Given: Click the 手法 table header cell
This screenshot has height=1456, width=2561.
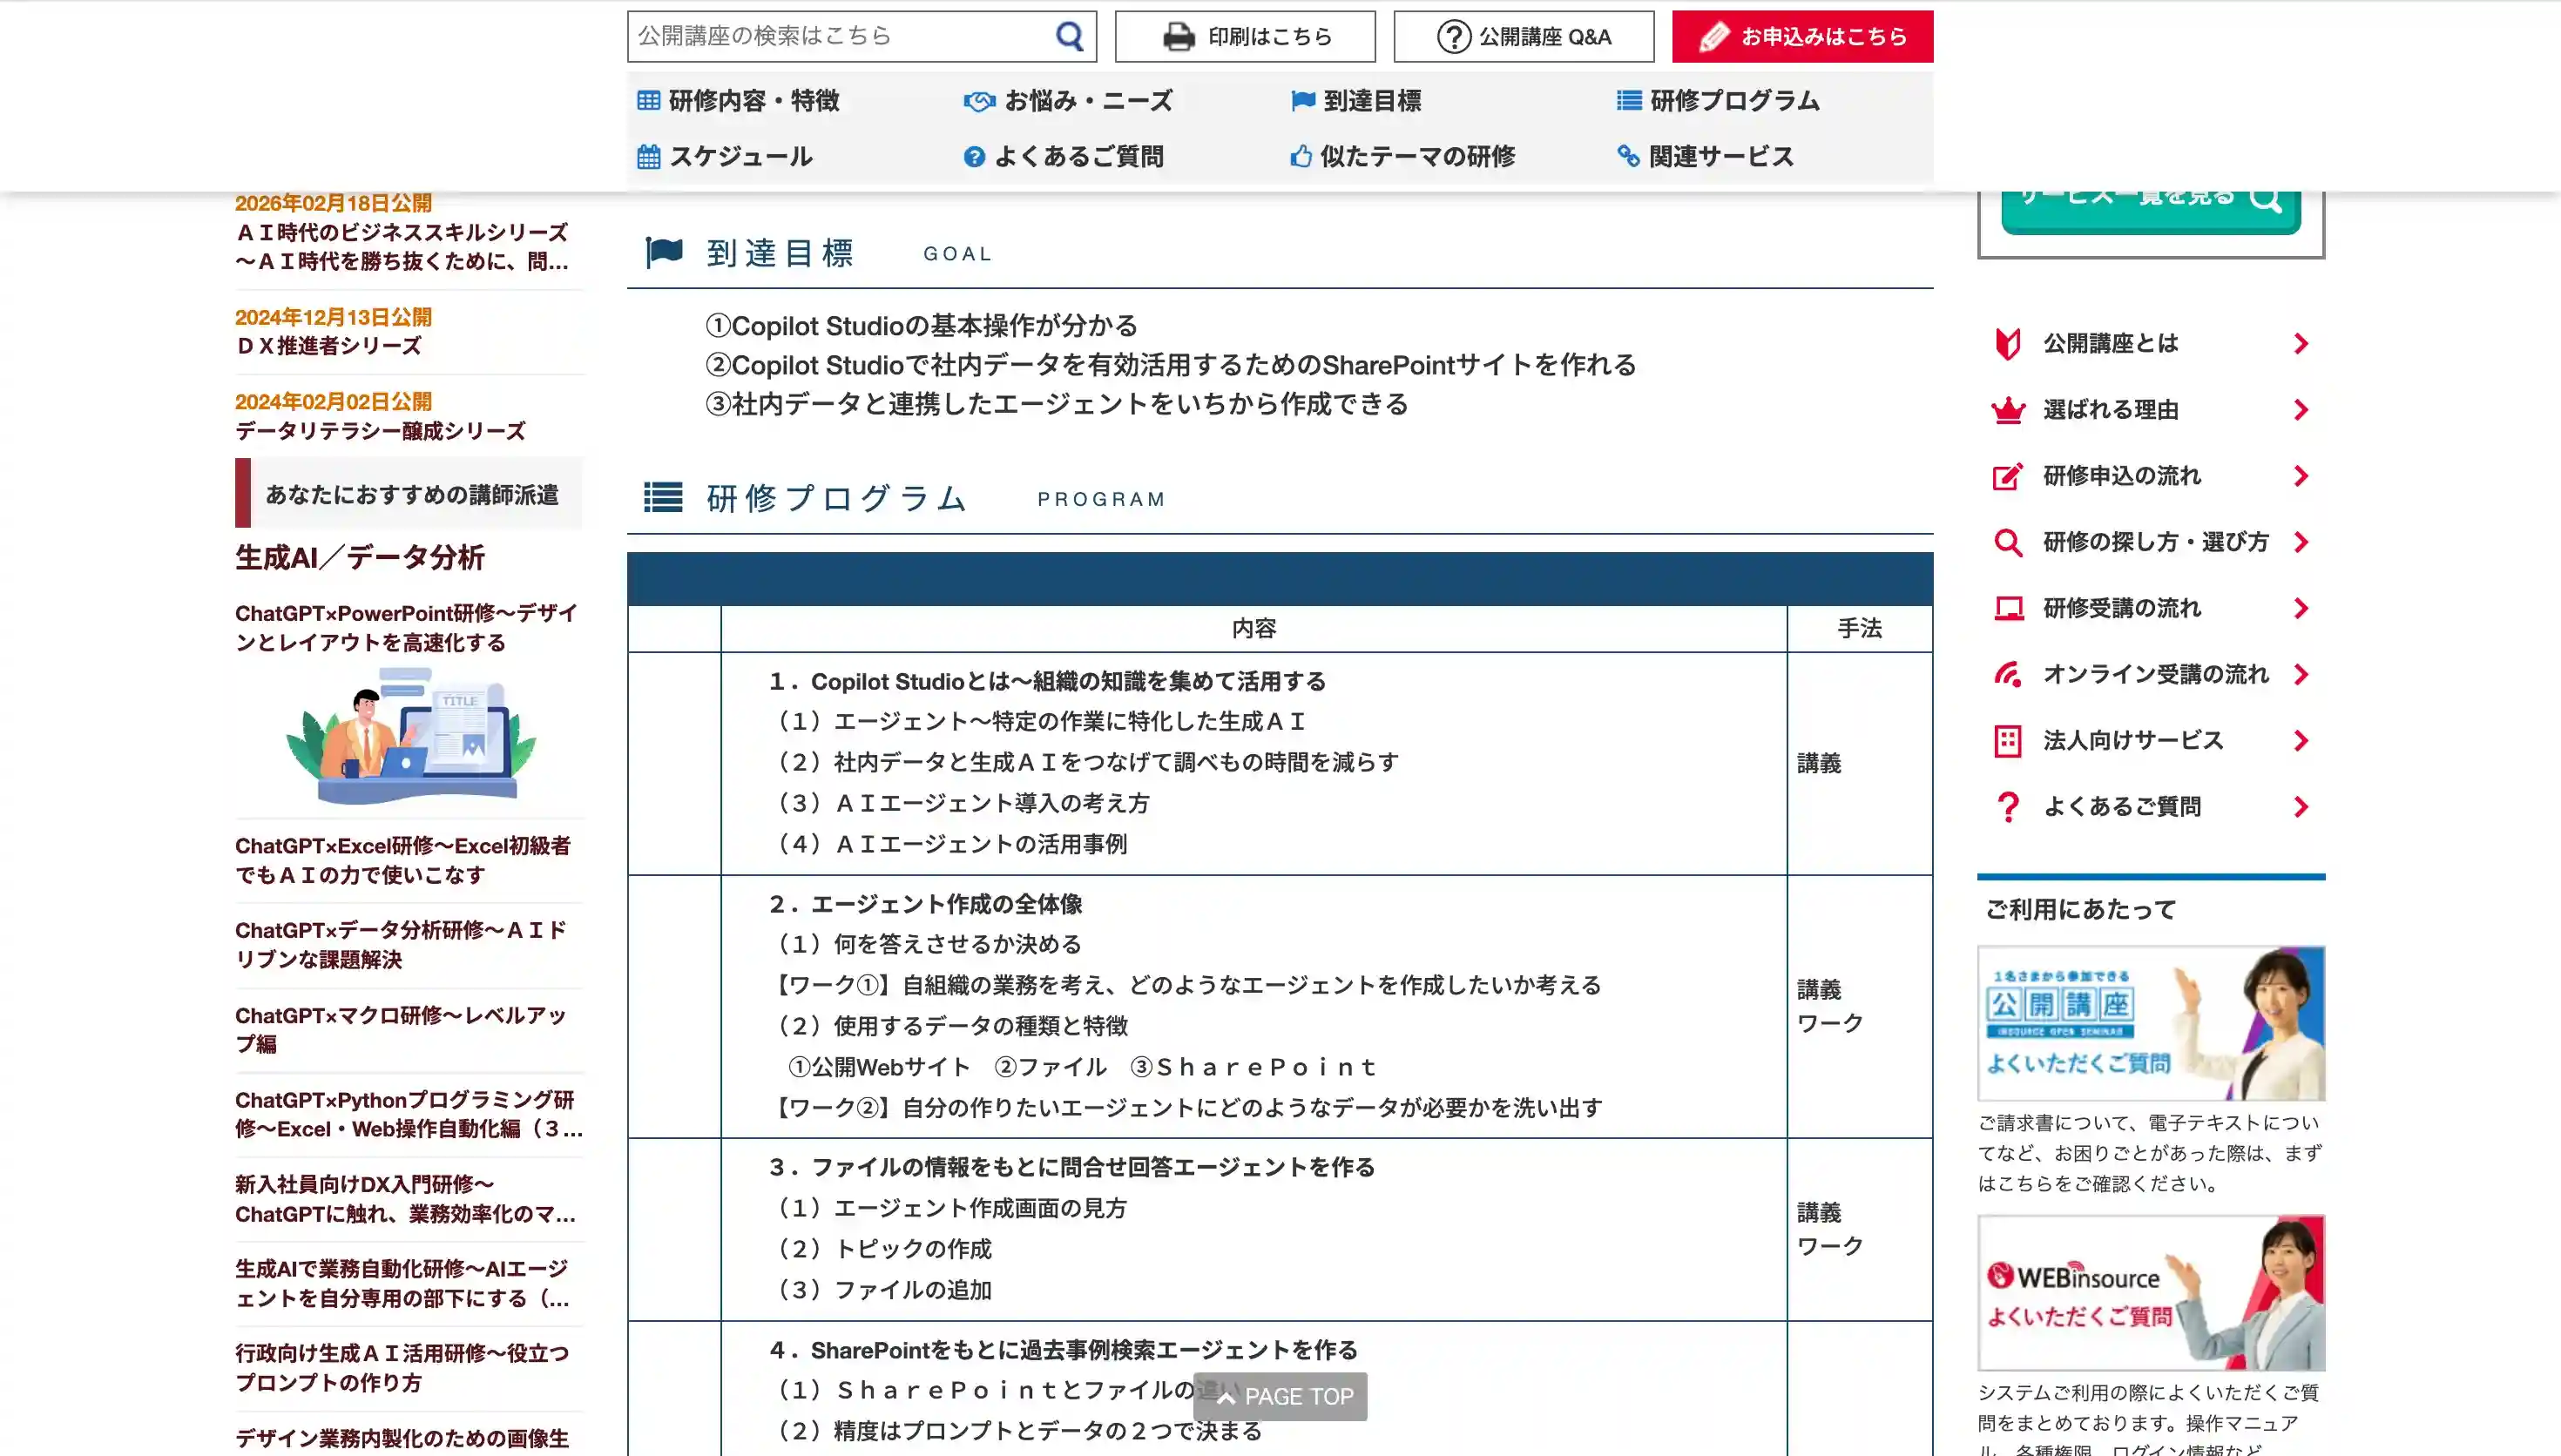Looking at the screenshot, I should click(1860, 629).
